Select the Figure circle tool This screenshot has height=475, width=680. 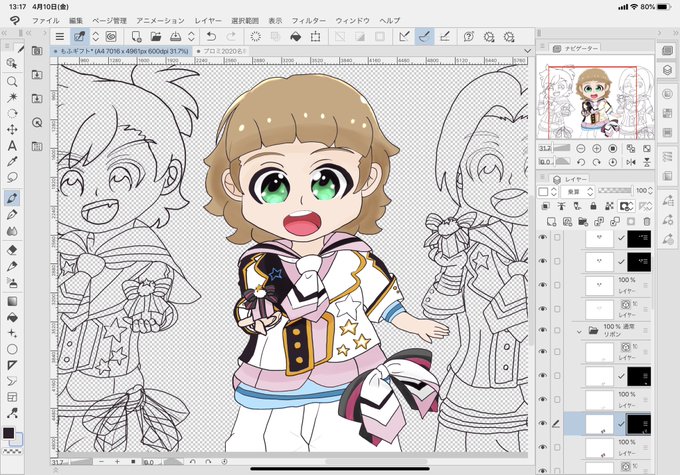(12, 349)
